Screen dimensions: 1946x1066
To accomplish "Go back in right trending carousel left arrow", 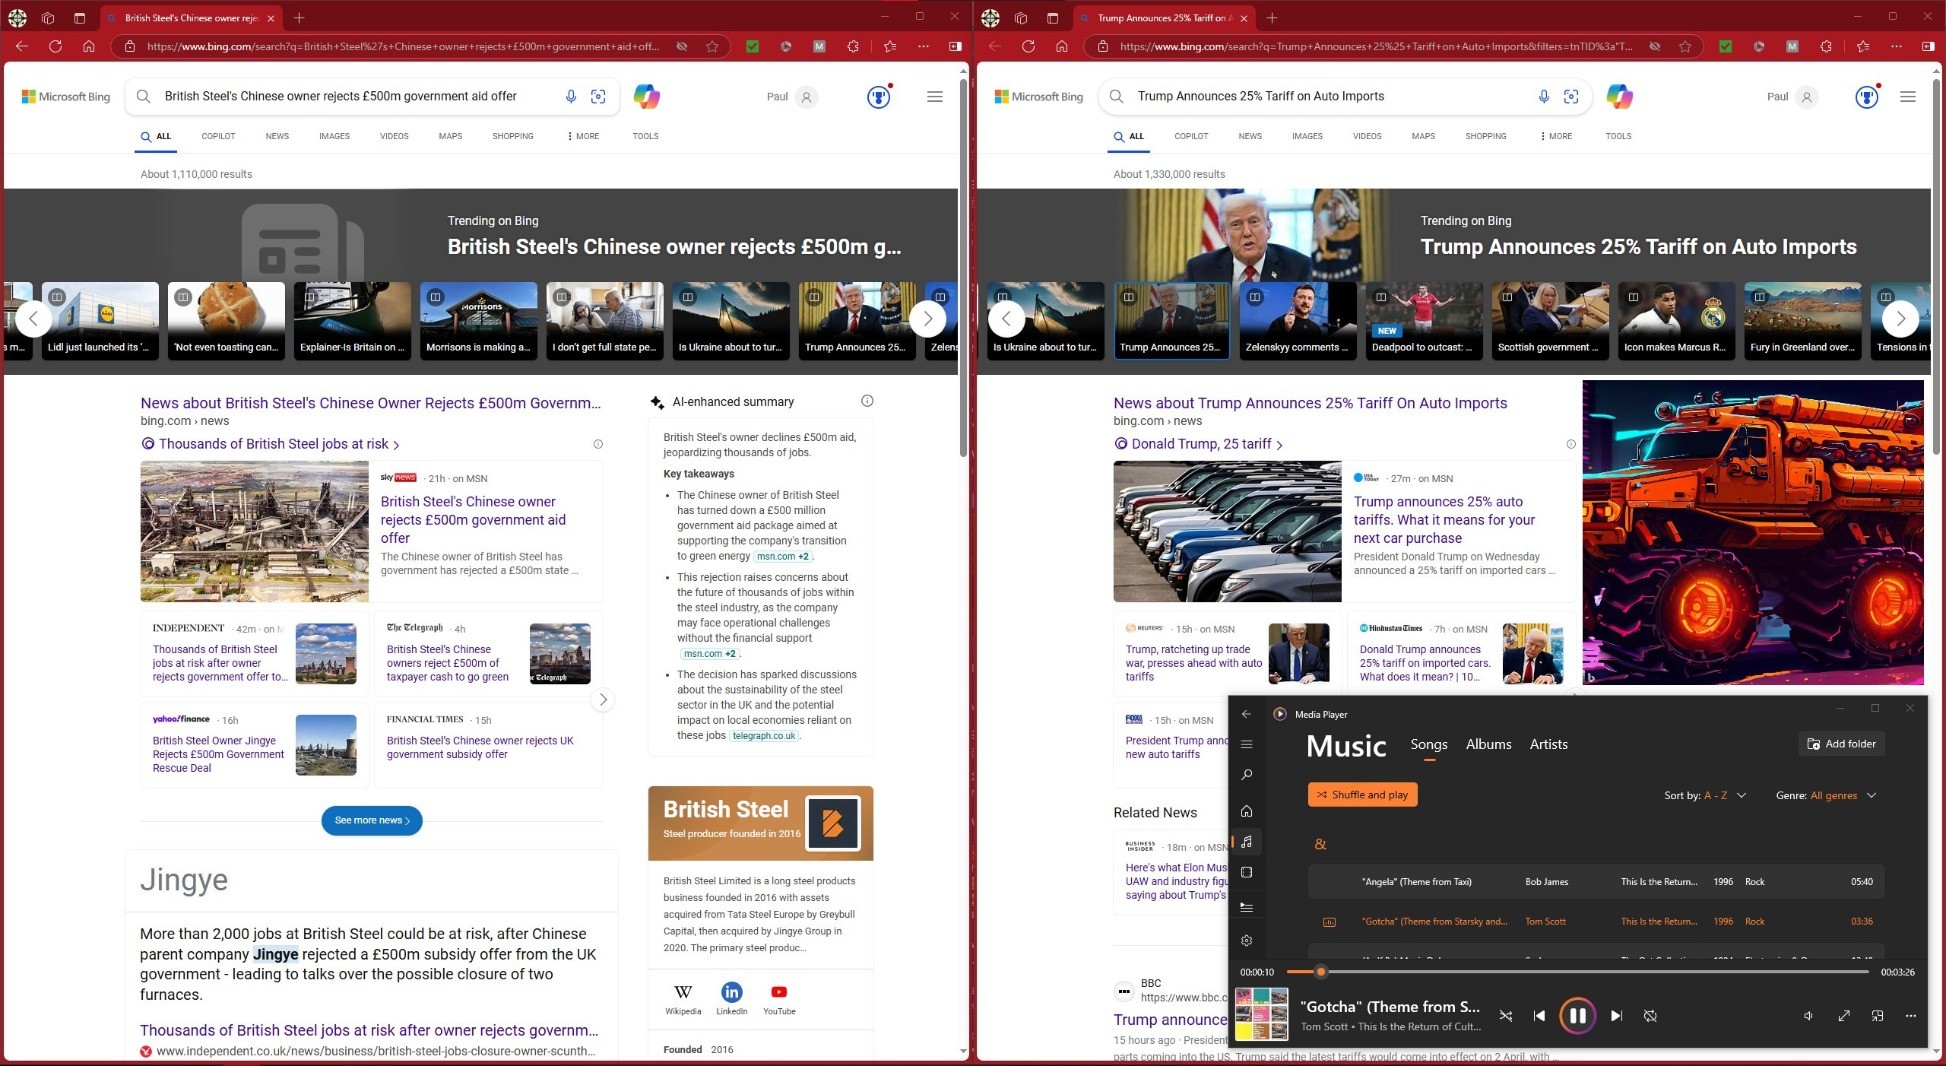I will pyautogui.click(x=1007, y=319).
